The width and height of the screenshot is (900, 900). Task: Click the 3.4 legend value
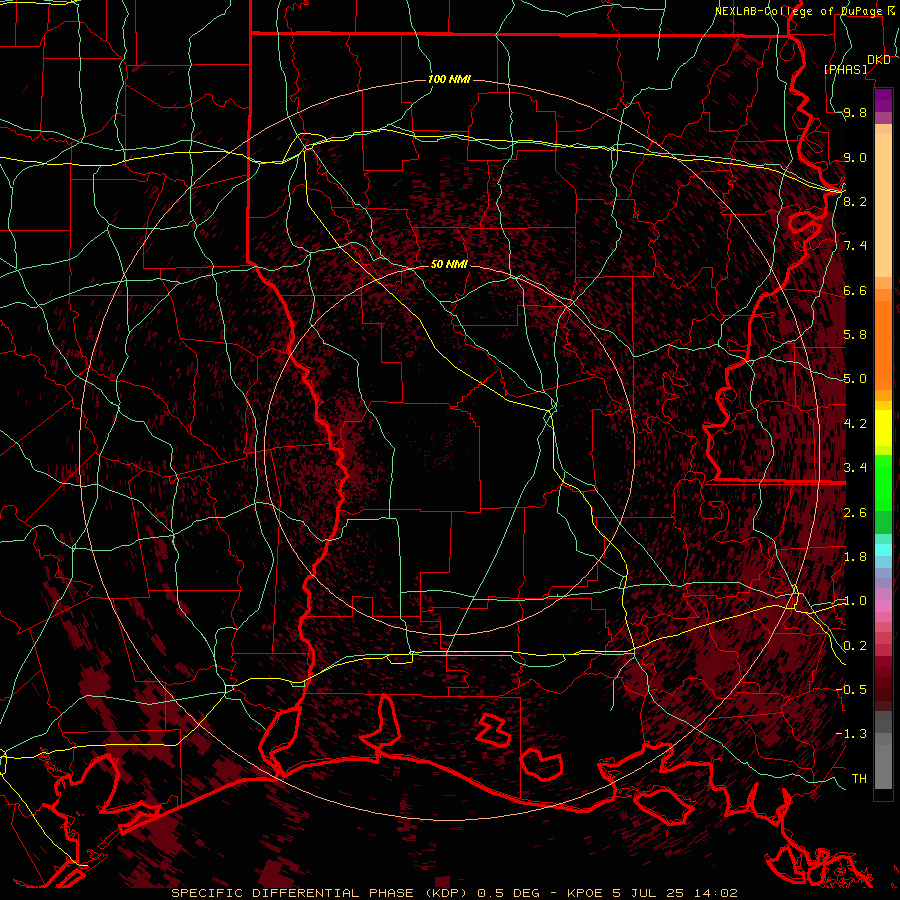coord(855,468)
